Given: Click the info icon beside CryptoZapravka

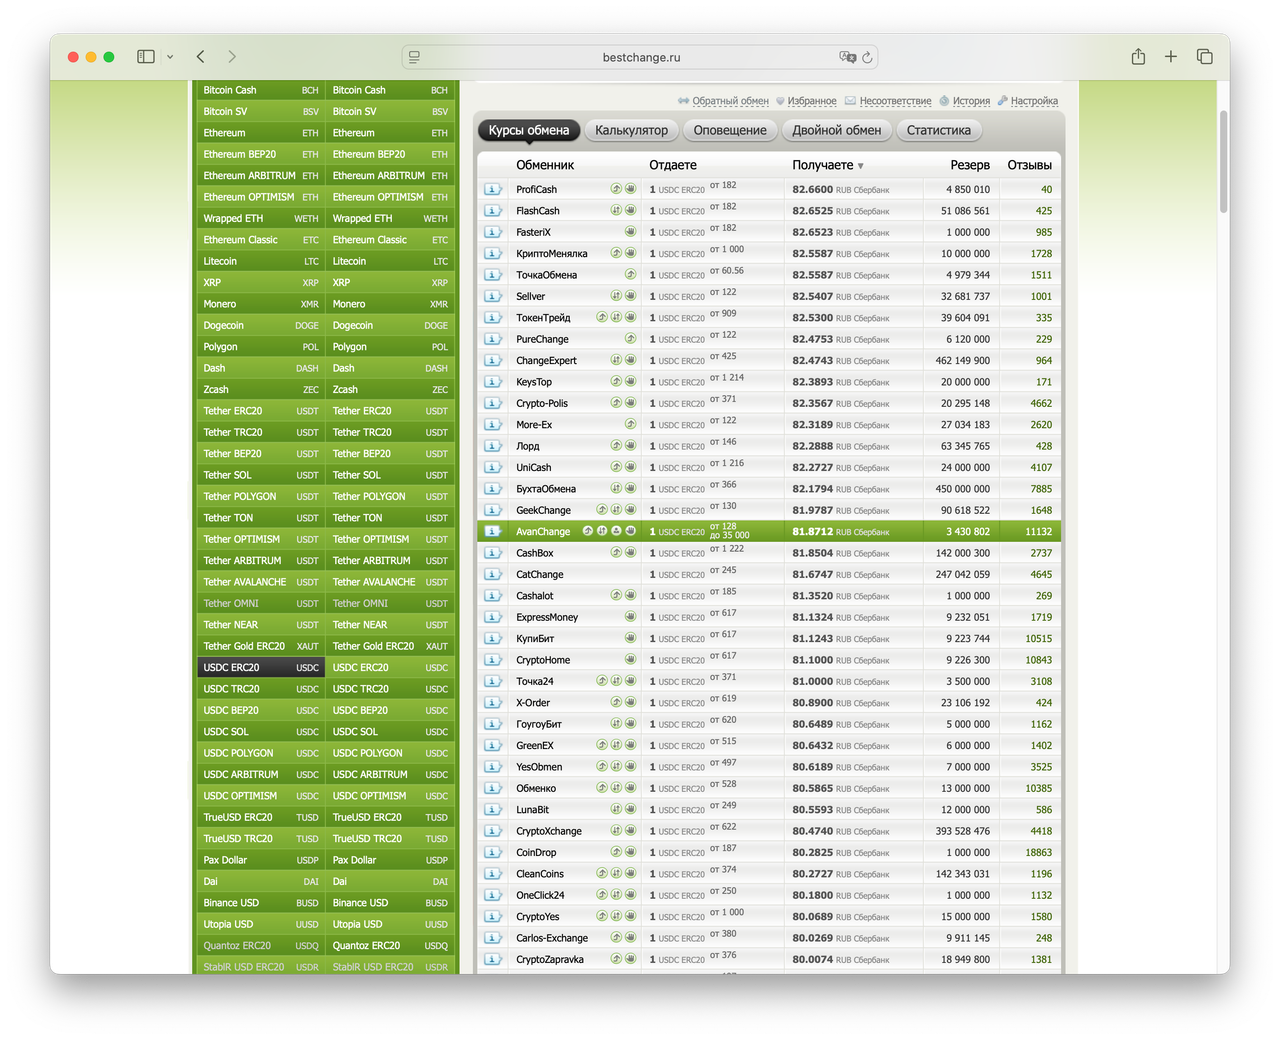Looking at the screenshot, I should pyautogui.click(x=492, y=960).
